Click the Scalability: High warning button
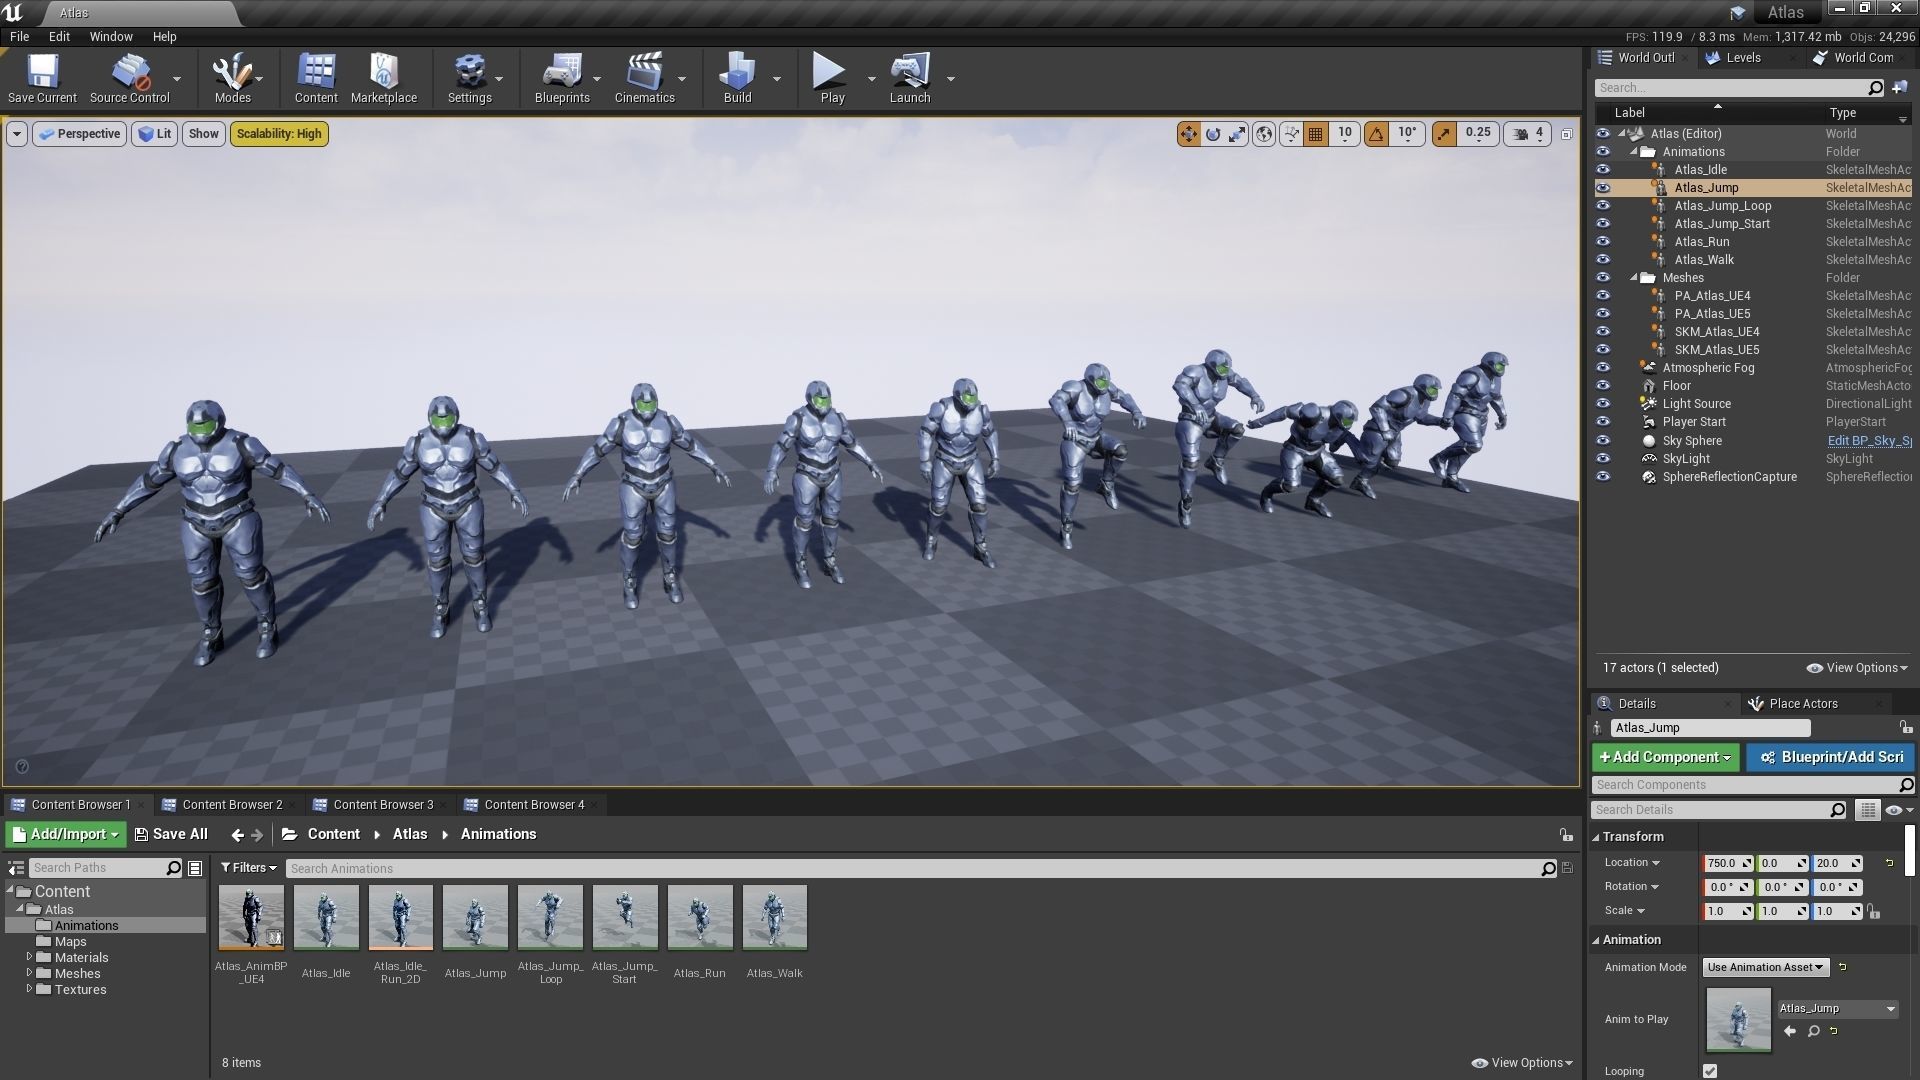 [x=279, y=134]
